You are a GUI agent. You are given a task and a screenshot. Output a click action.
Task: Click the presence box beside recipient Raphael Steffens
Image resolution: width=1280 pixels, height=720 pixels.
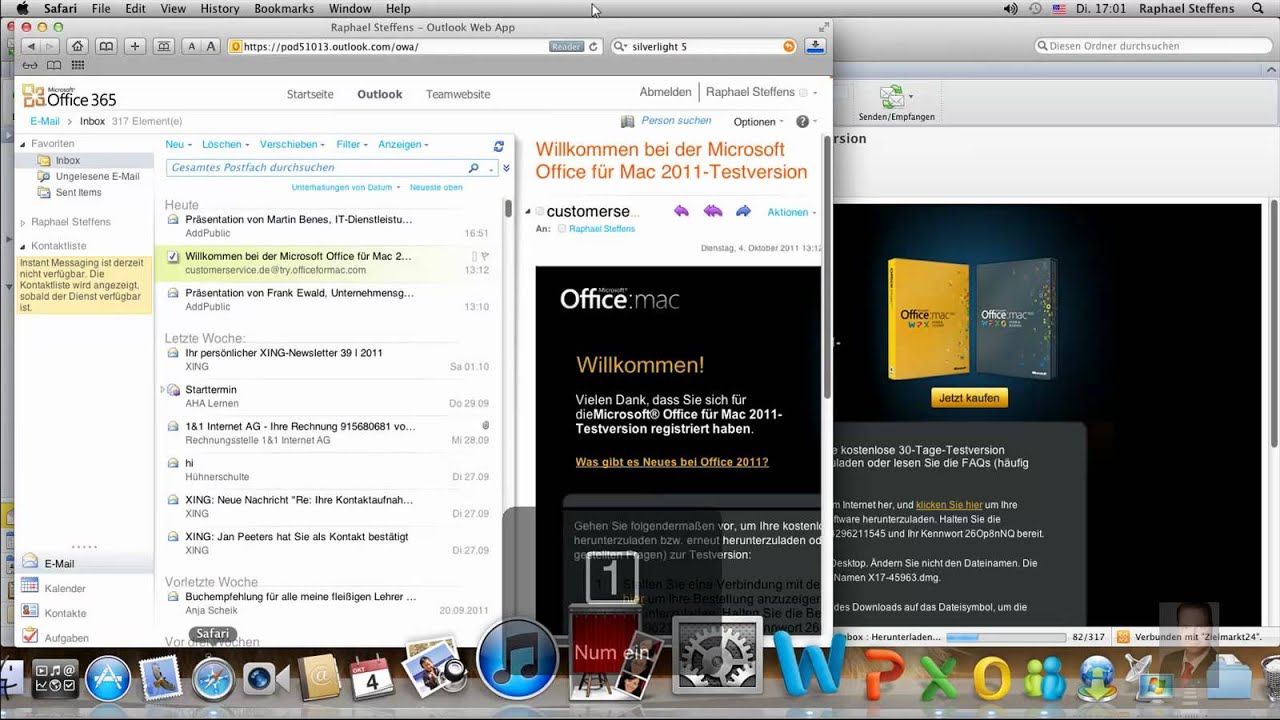coord(562,229)
